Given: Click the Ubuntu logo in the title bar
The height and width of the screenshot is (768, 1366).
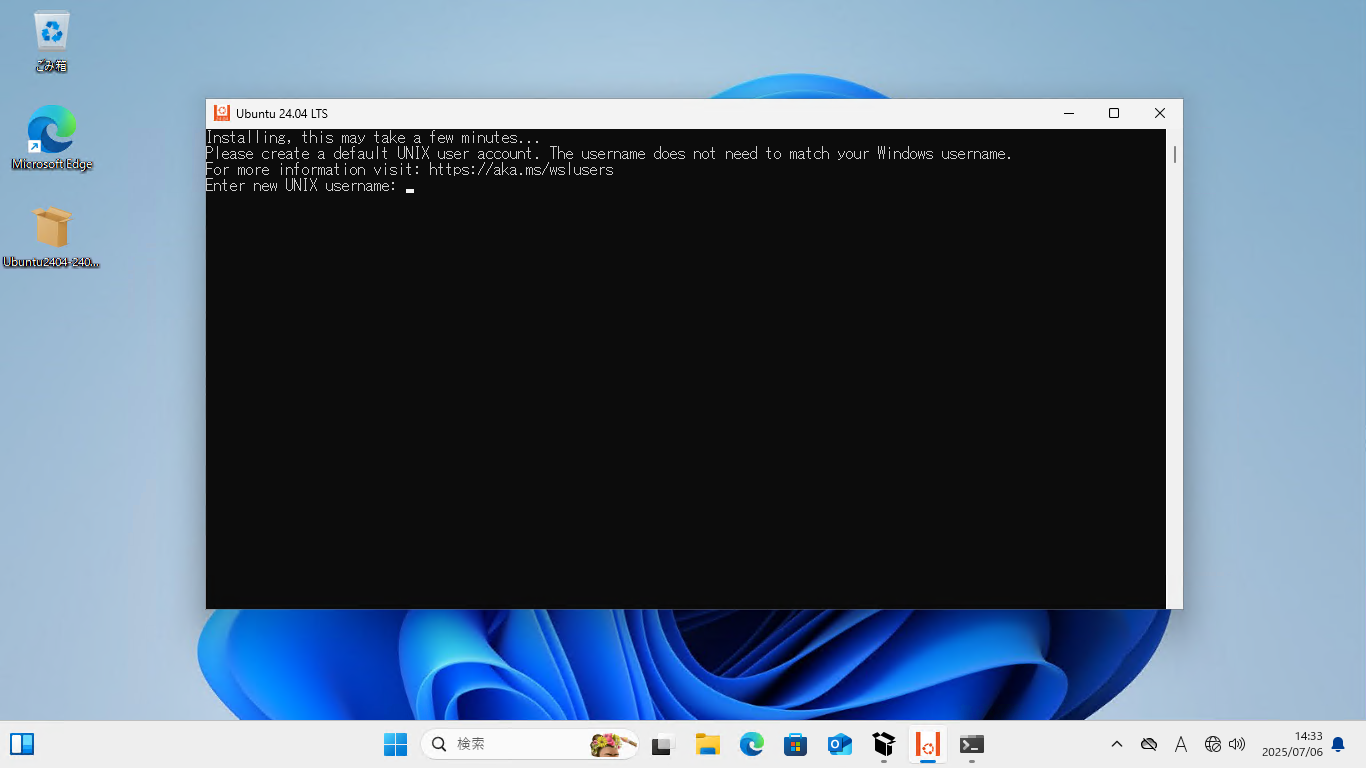Looking at the screenshot, I should 222,113.
